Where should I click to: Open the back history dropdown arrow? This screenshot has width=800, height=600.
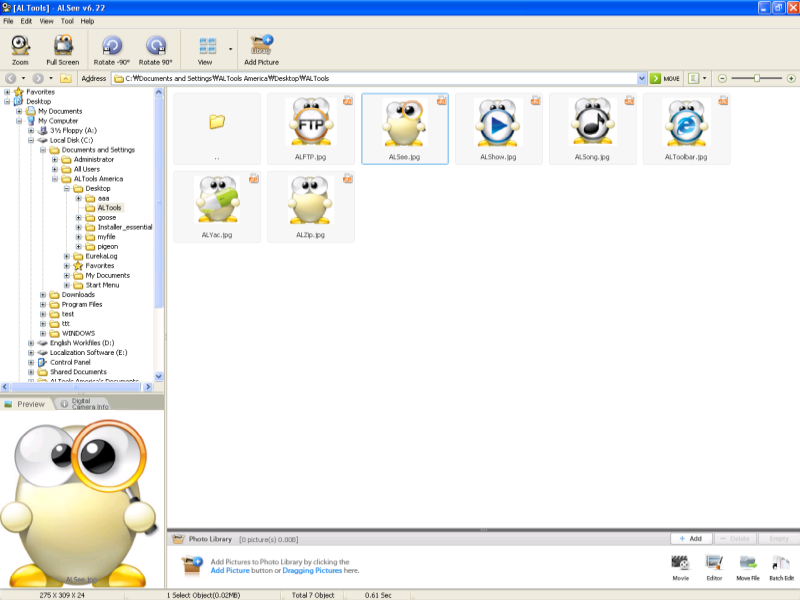23,78
